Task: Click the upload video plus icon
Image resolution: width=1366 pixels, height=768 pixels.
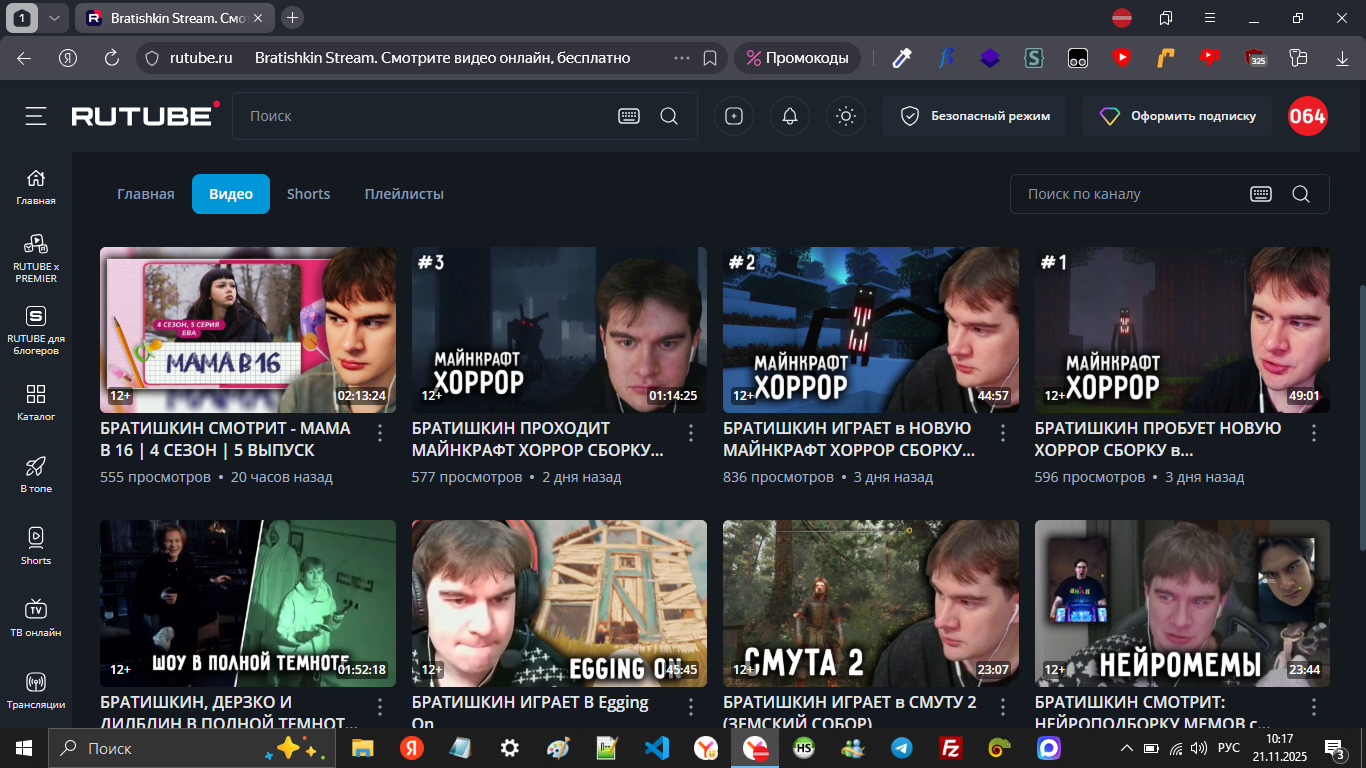Action: pyautogui.click(x=734, y=117)
